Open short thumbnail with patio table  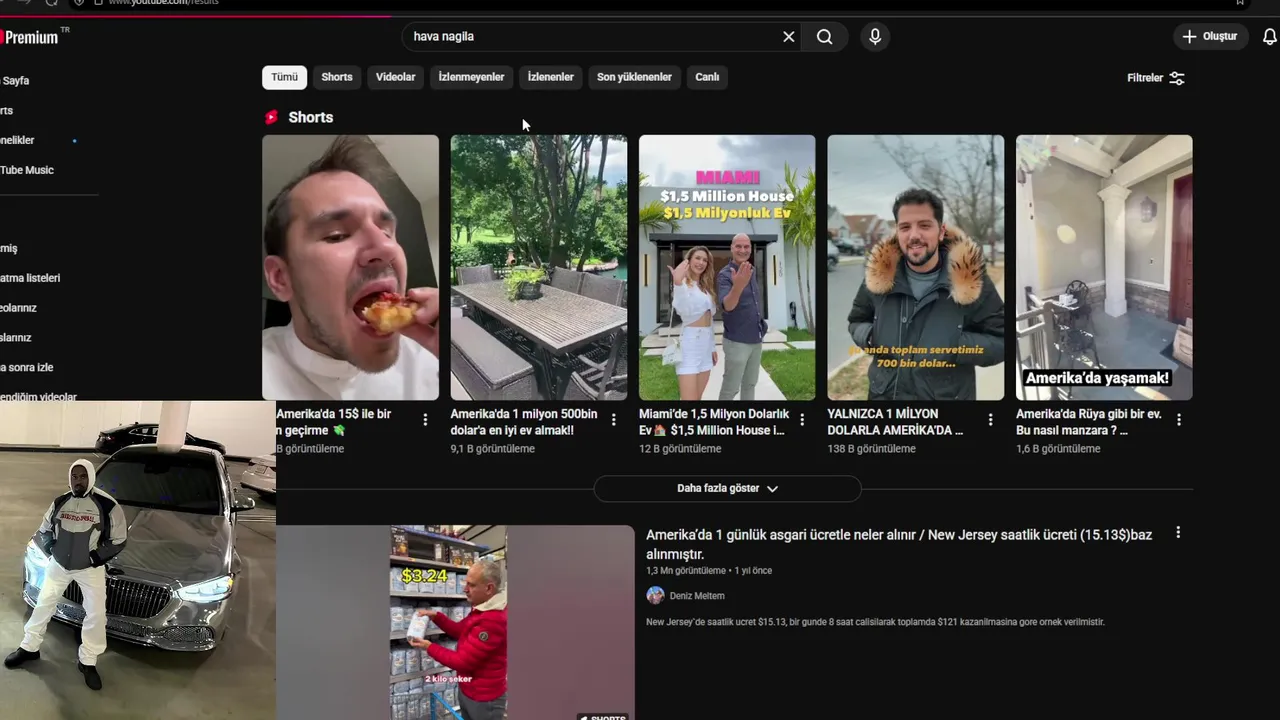coord(539,267)
